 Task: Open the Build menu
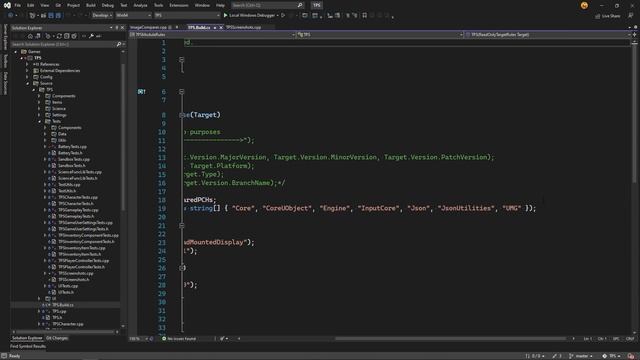[91, 5]
